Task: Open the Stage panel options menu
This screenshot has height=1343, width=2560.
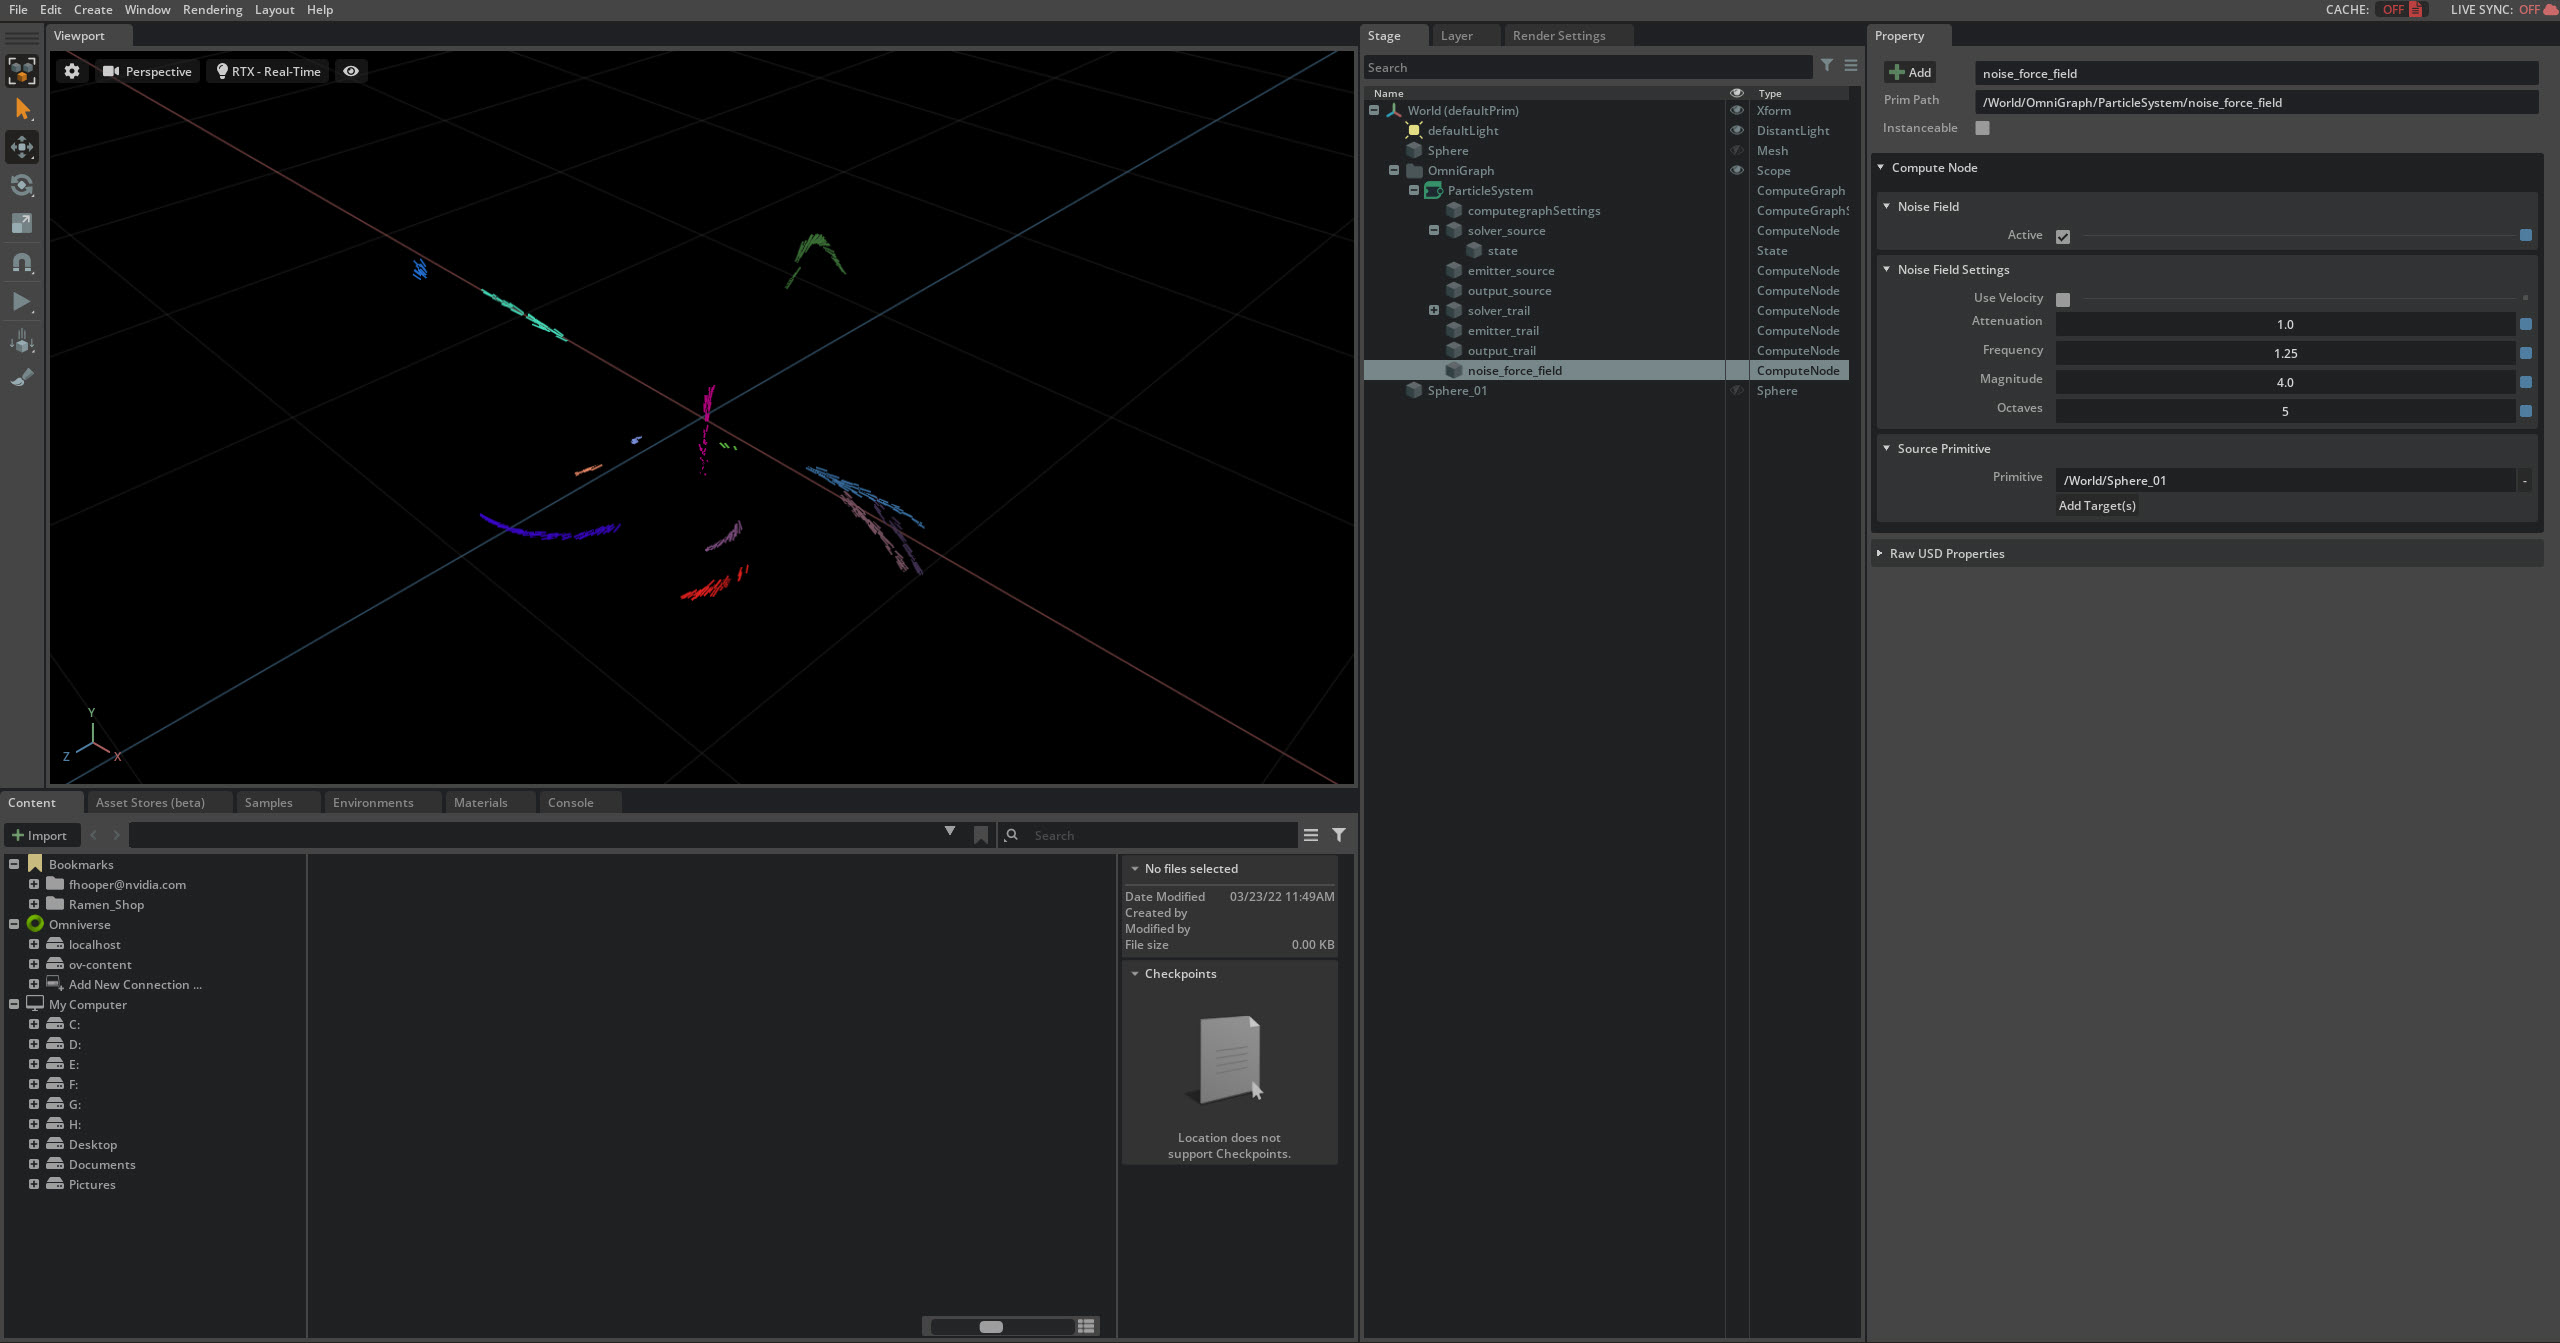Action: 1851,65
